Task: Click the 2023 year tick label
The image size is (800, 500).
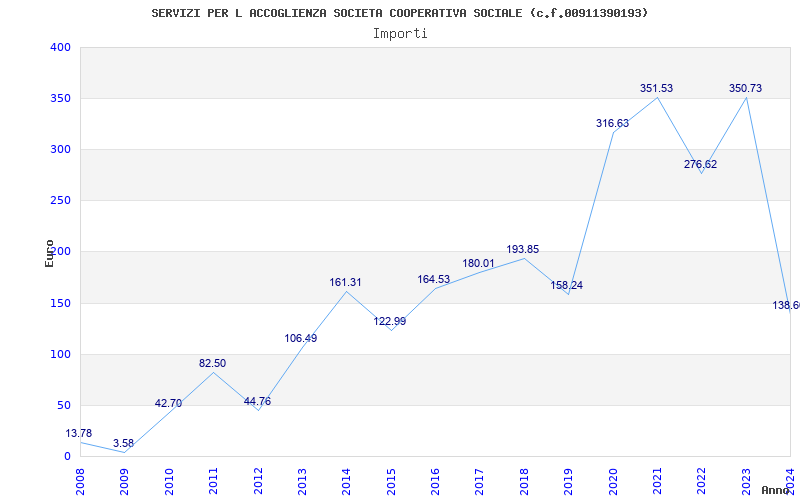Action: (746, 481)
